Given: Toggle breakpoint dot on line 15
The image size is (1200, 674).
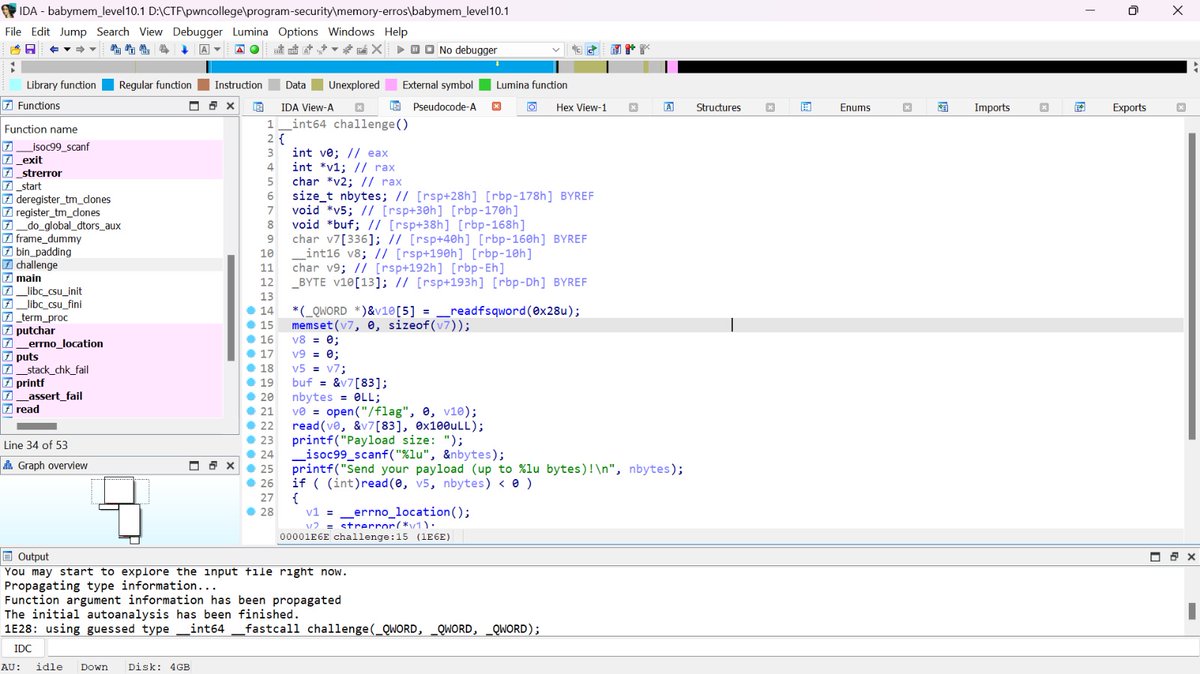Looking at the screenshot, I should (x=252, y=325).
